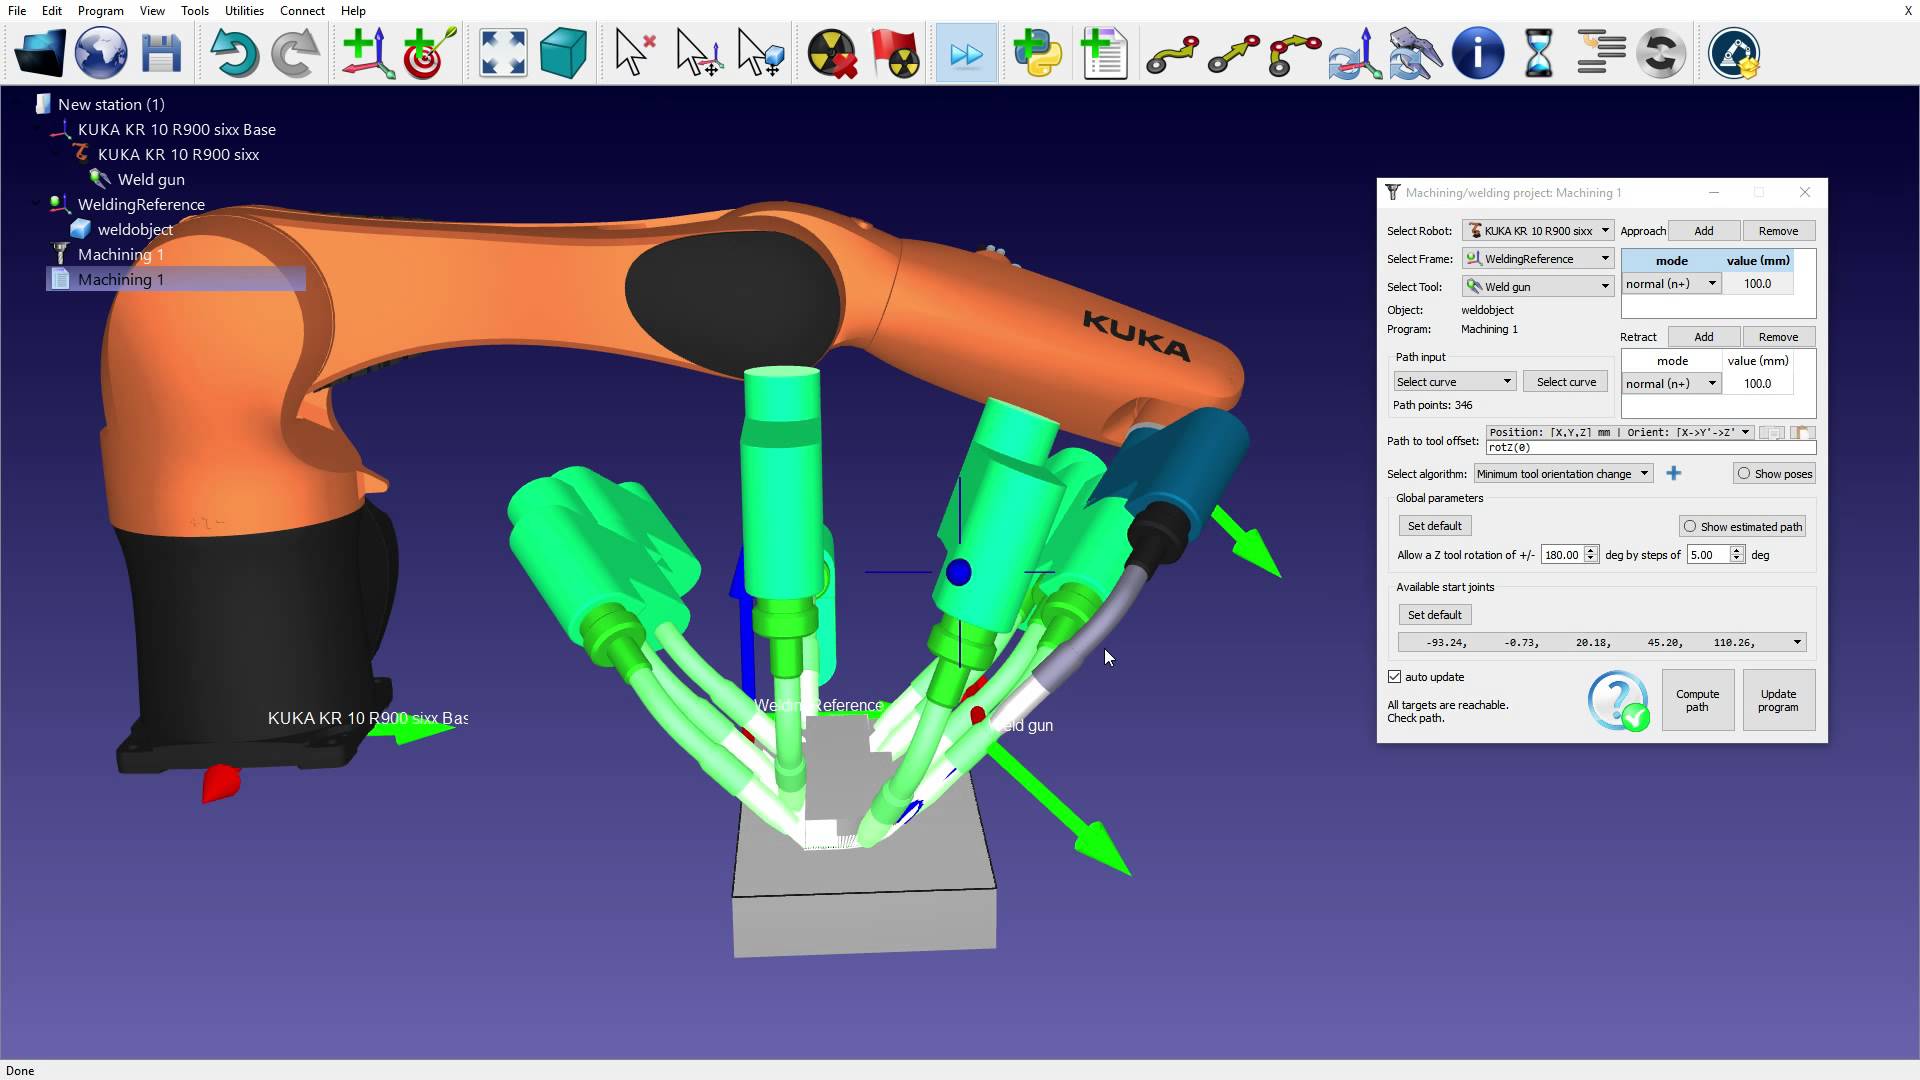Screen dimensions: 1920x1080
Task: Open the Select algorithm dropdown
Action: pos(1562,474)
